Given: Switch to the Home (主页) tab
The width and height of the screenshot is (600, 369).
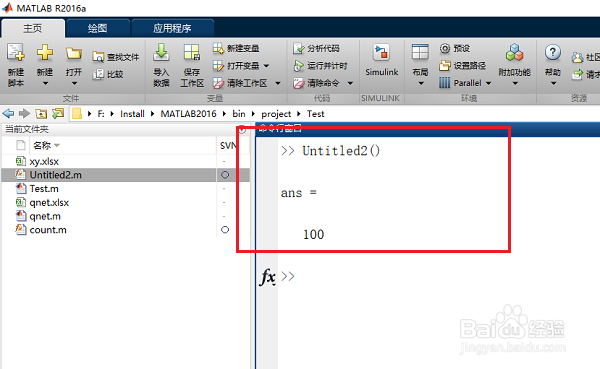Looking at the screenshot, I should pyautogui.click(x=33, y=28).
